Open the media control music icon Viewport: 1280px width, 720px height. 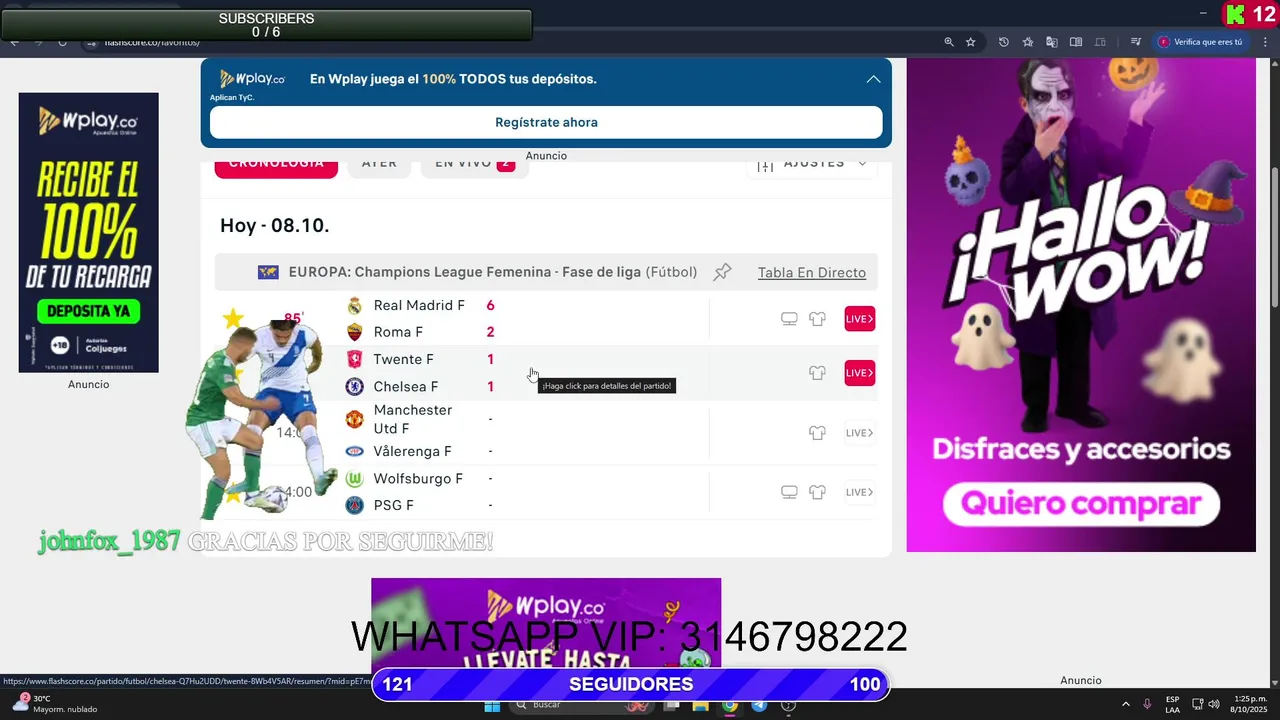(x=1136, y=42)
